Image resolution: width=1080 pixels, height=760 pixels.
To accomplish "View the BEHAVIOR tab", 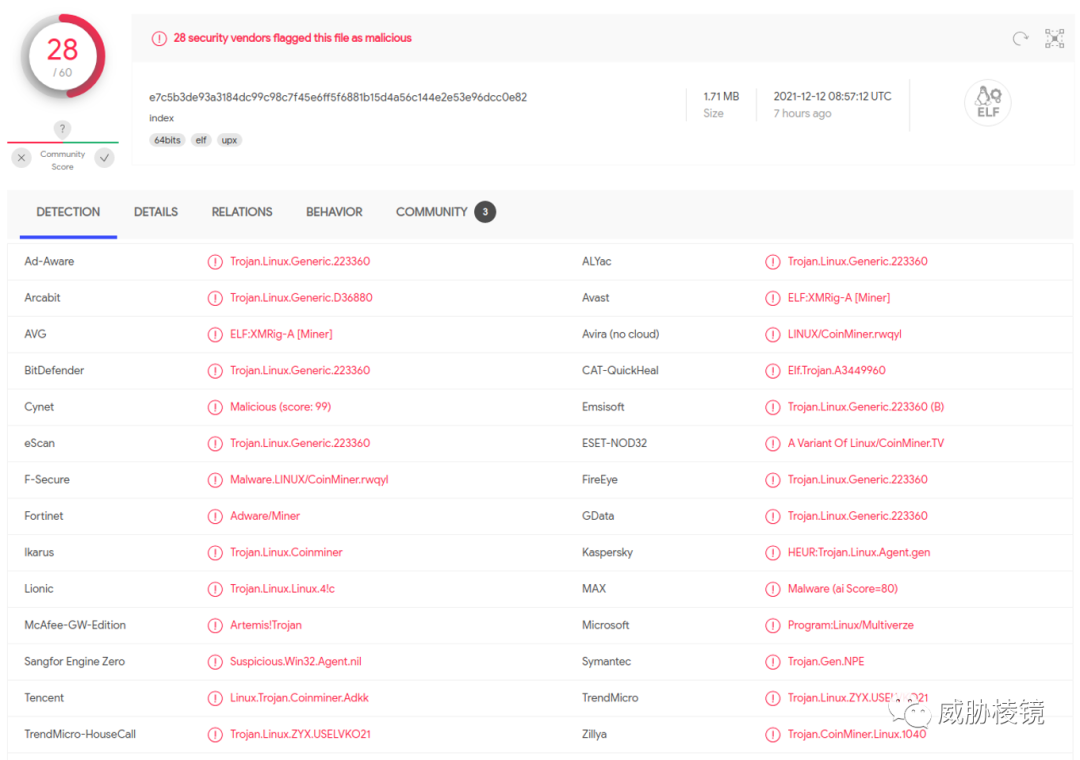I will coord(334,212).
